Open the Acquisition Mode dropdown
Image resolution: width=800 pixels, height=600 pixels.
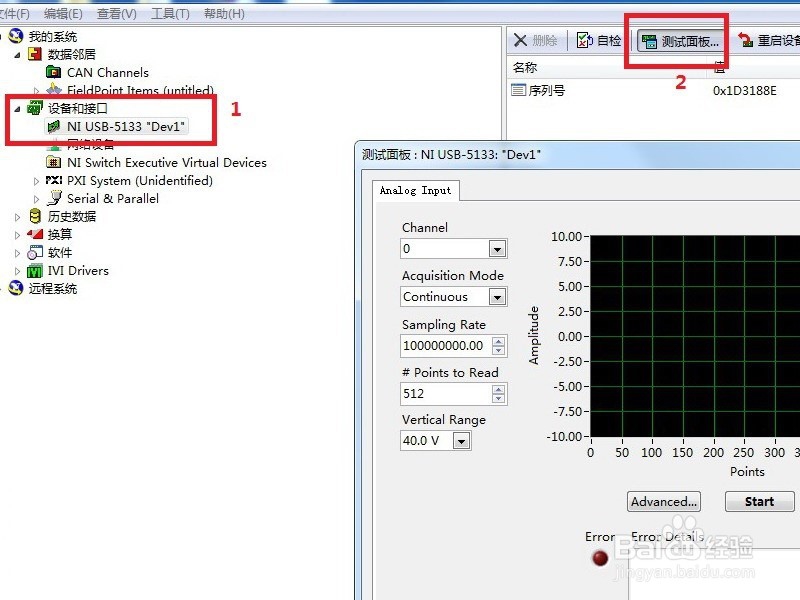[x=497, y=296]
